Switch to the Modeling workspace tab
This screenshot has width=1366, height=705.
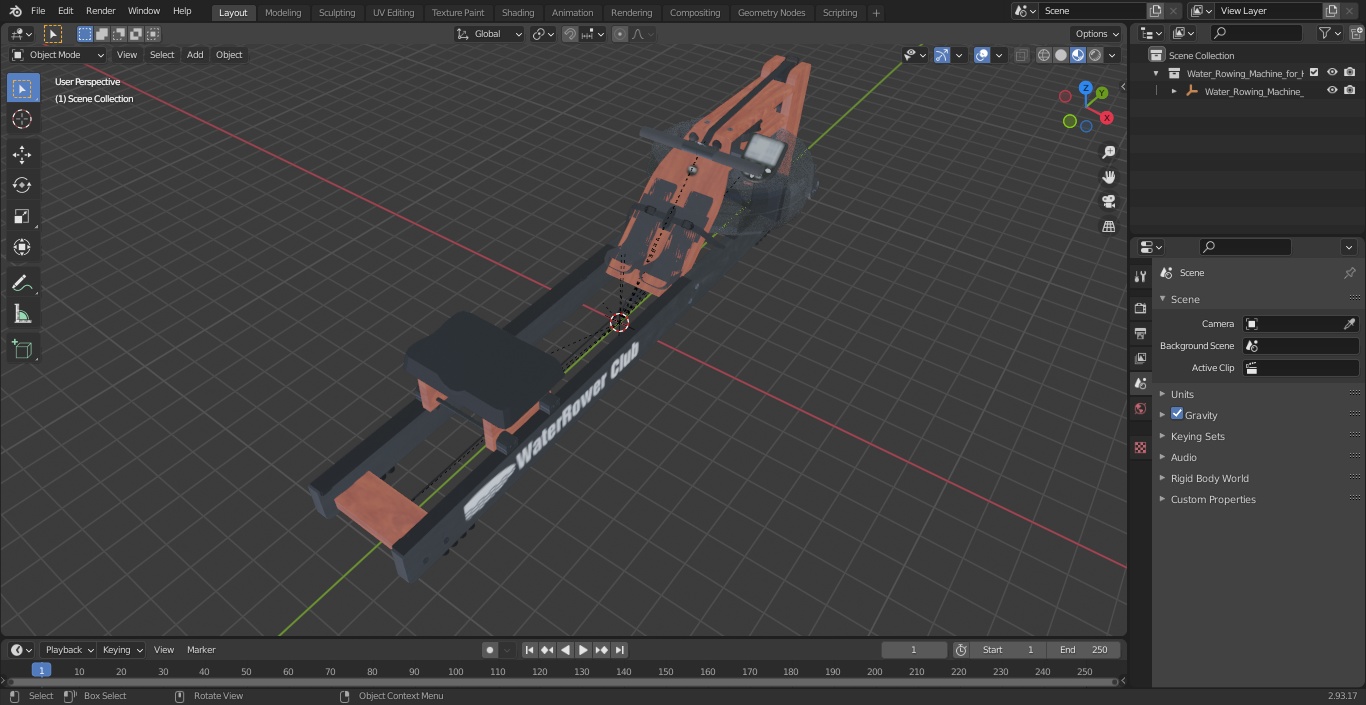click(x=283, y=12)
